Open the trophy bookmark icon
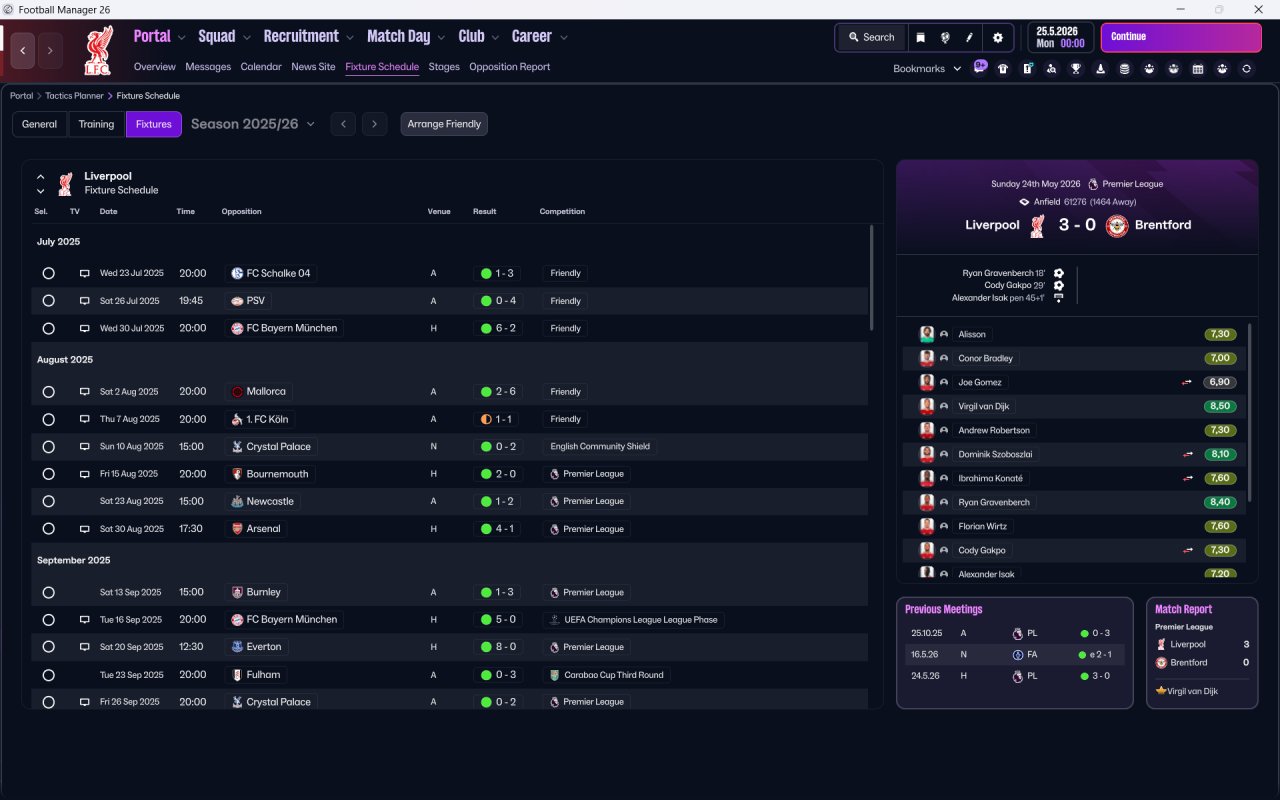Image resolution: width=1280 pixels, height=800 pixels. [x=1076, y=69]
